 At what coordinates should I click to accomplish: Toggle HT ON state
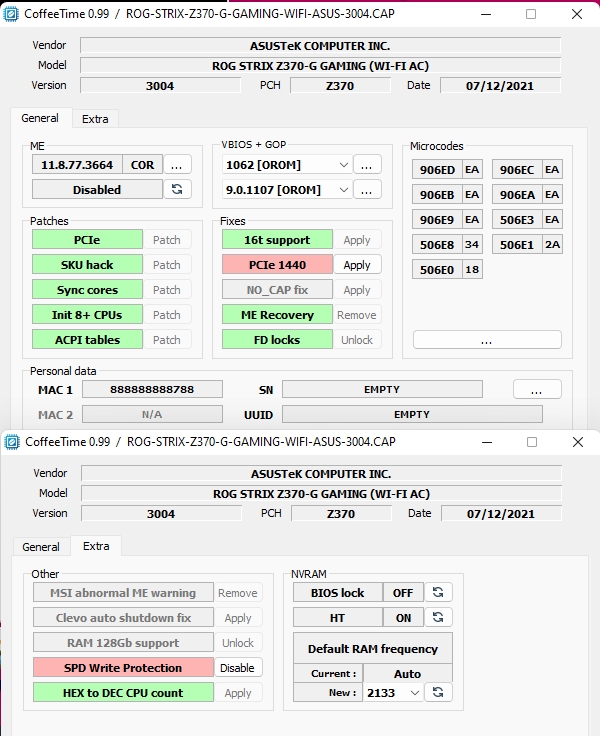pos(403,618)
